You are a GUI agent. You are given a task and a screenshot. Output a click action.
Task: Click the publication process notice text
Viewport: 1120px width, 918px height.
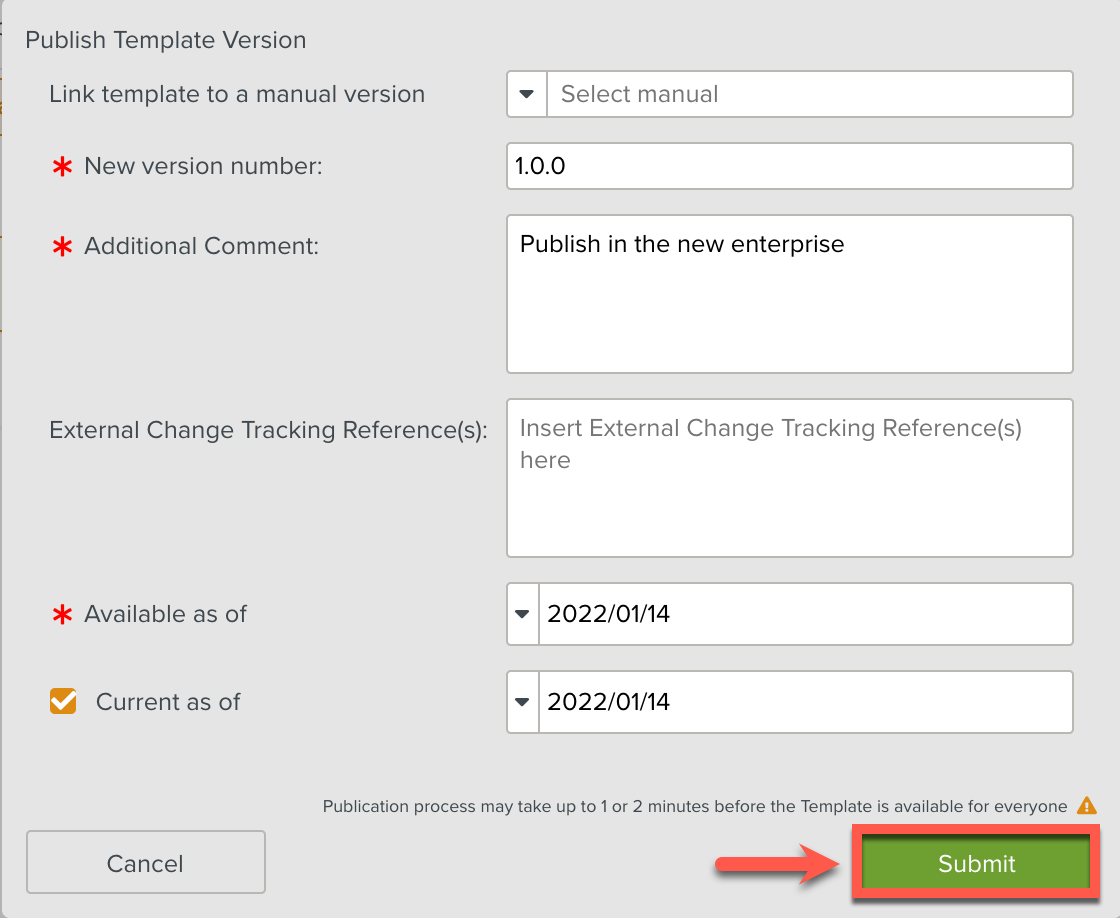pos(695,806)
